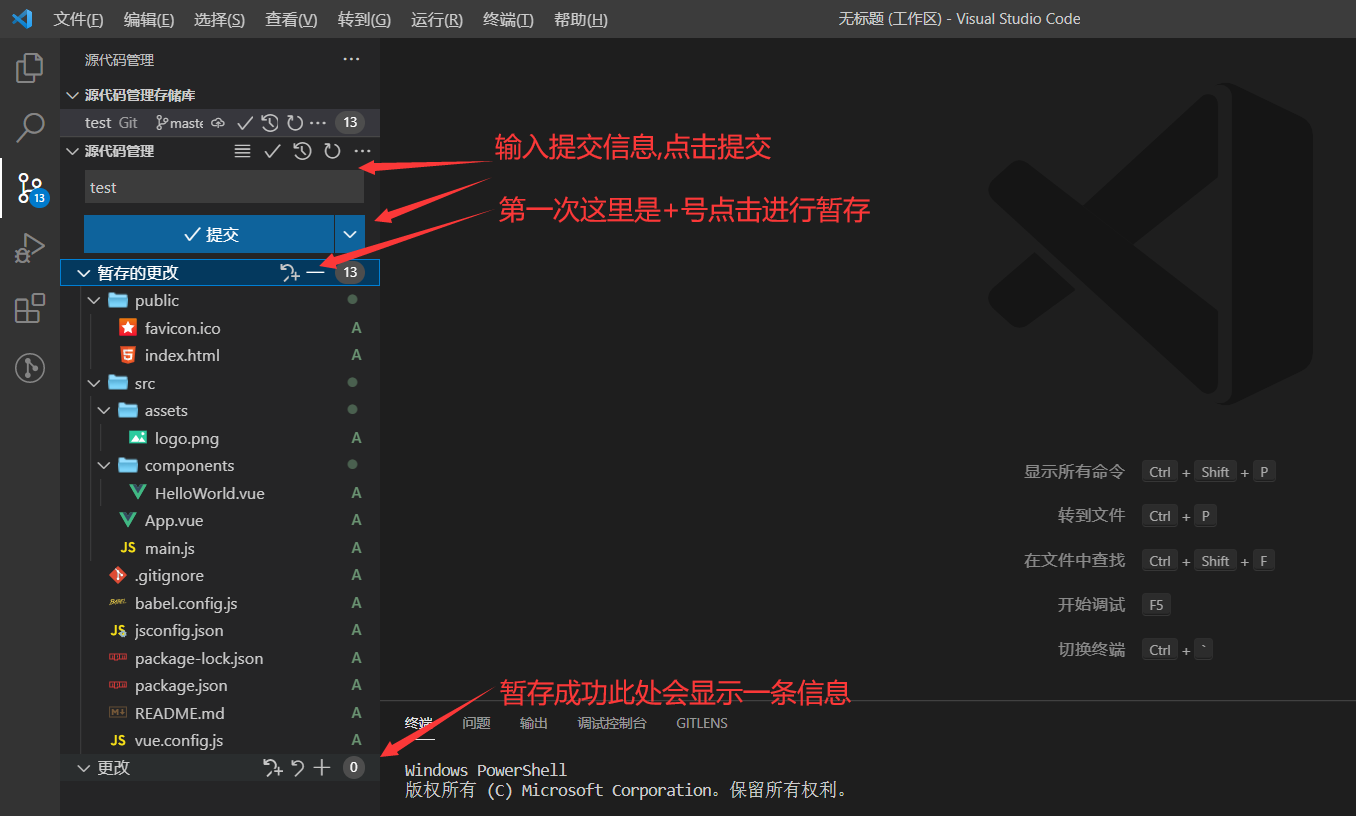Switch to the GITLENS panel tab

(x=702, y=723)
